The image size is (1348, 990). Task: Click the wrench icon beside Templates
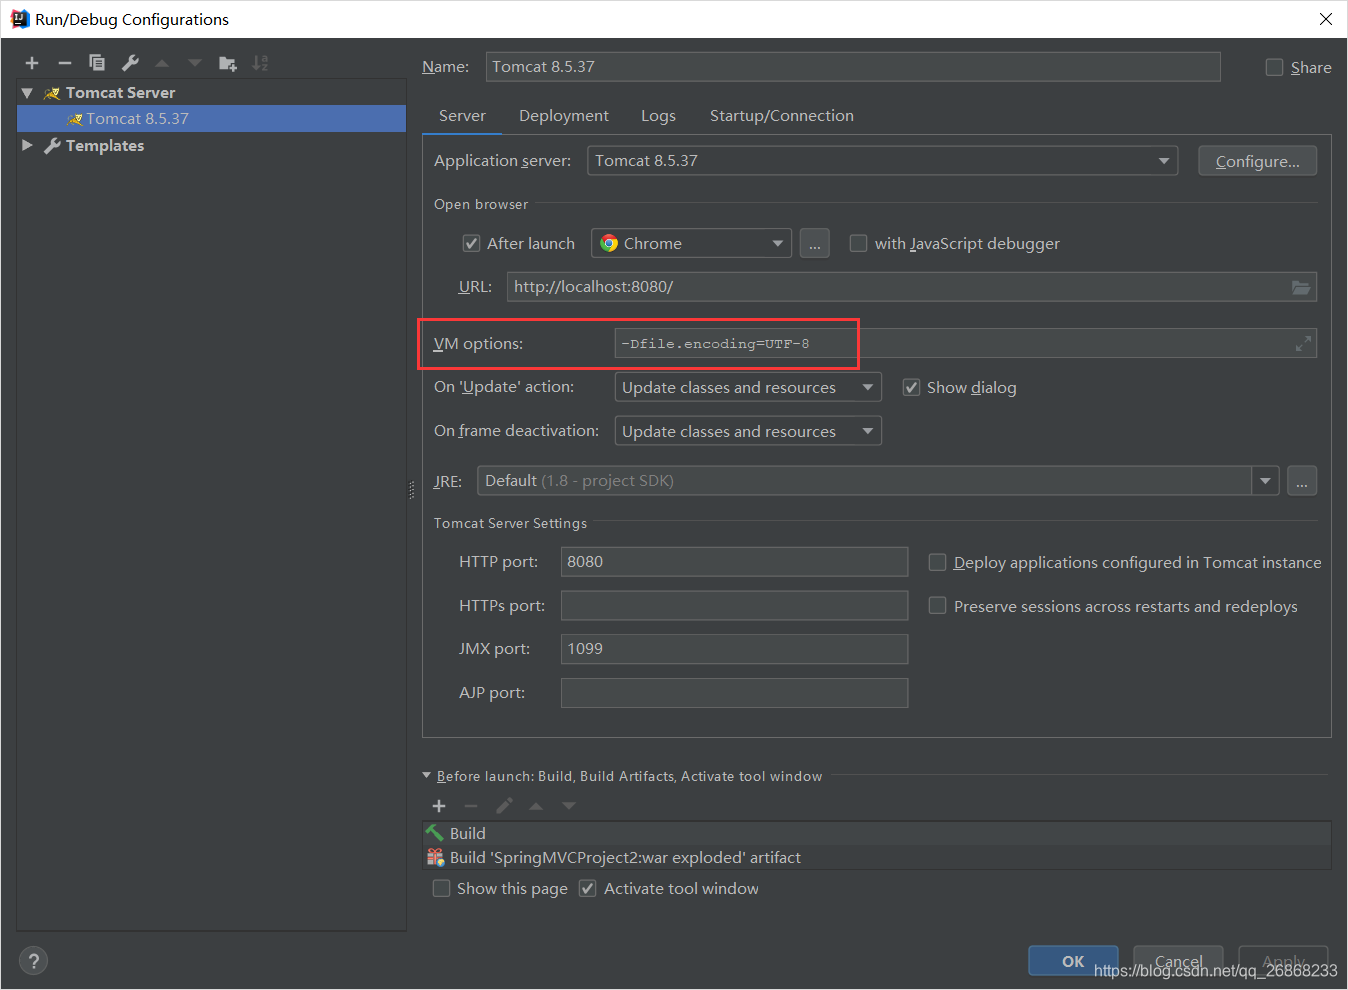click(x=53, y=146)
